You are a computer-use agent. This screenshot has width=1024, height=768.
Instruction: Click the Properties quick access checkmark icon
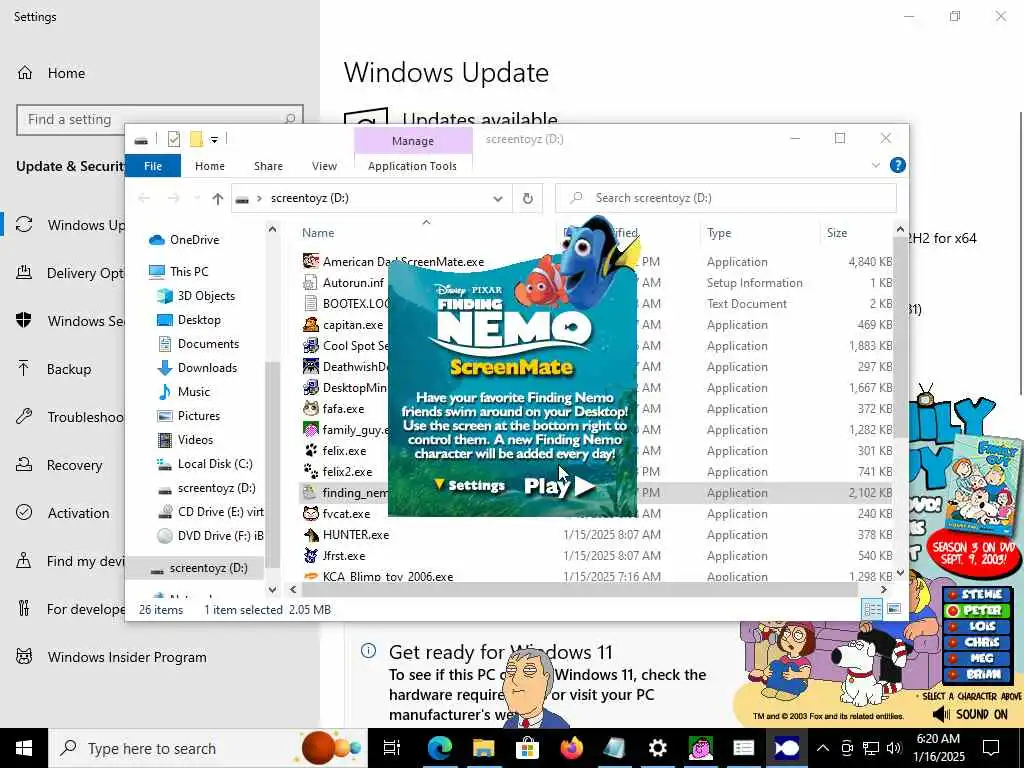[174, 138]
